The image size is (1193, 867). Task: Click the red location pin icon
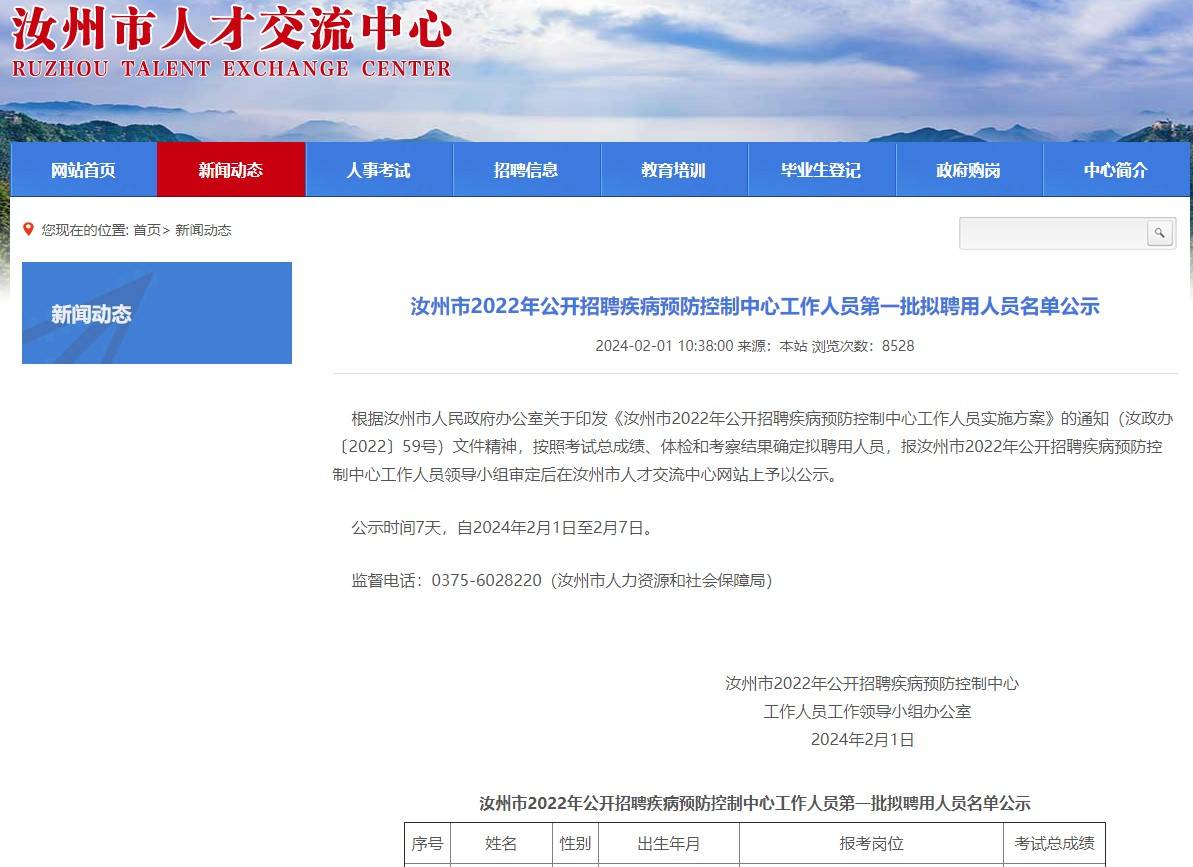click(28, 229)
